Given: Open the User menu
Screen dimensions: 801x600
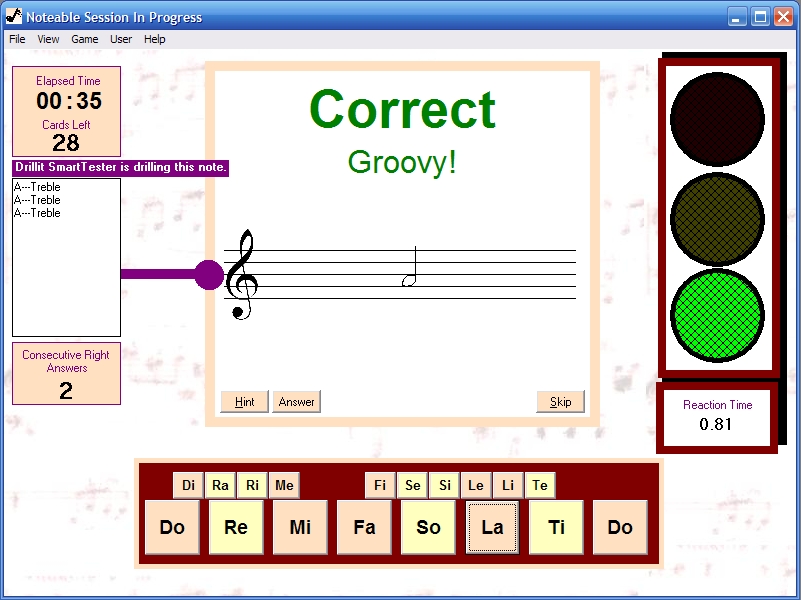Looking at the screenshot, I should (121, 39).
